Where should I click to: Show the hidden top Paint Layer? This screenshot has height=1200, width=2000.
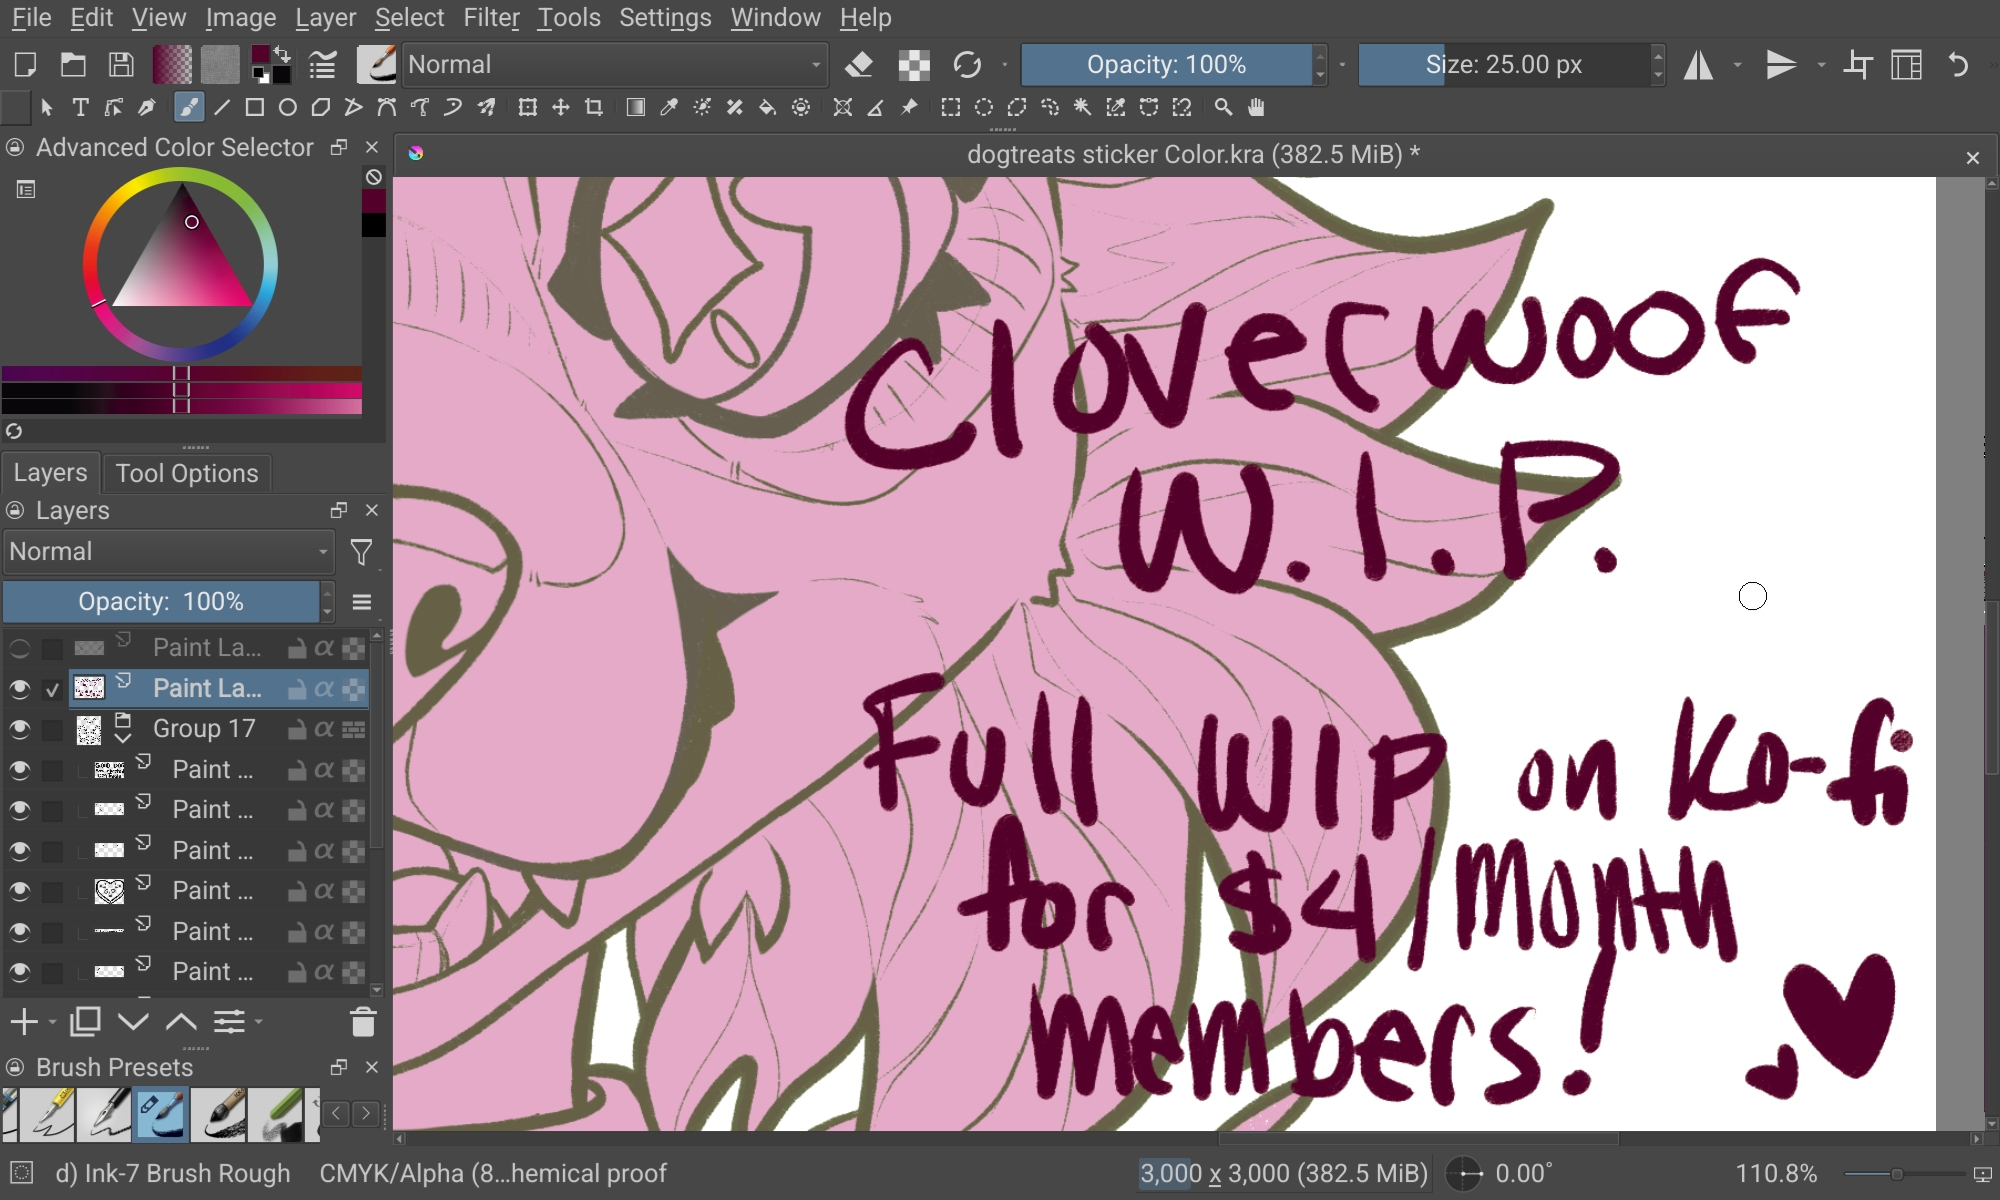19,648
